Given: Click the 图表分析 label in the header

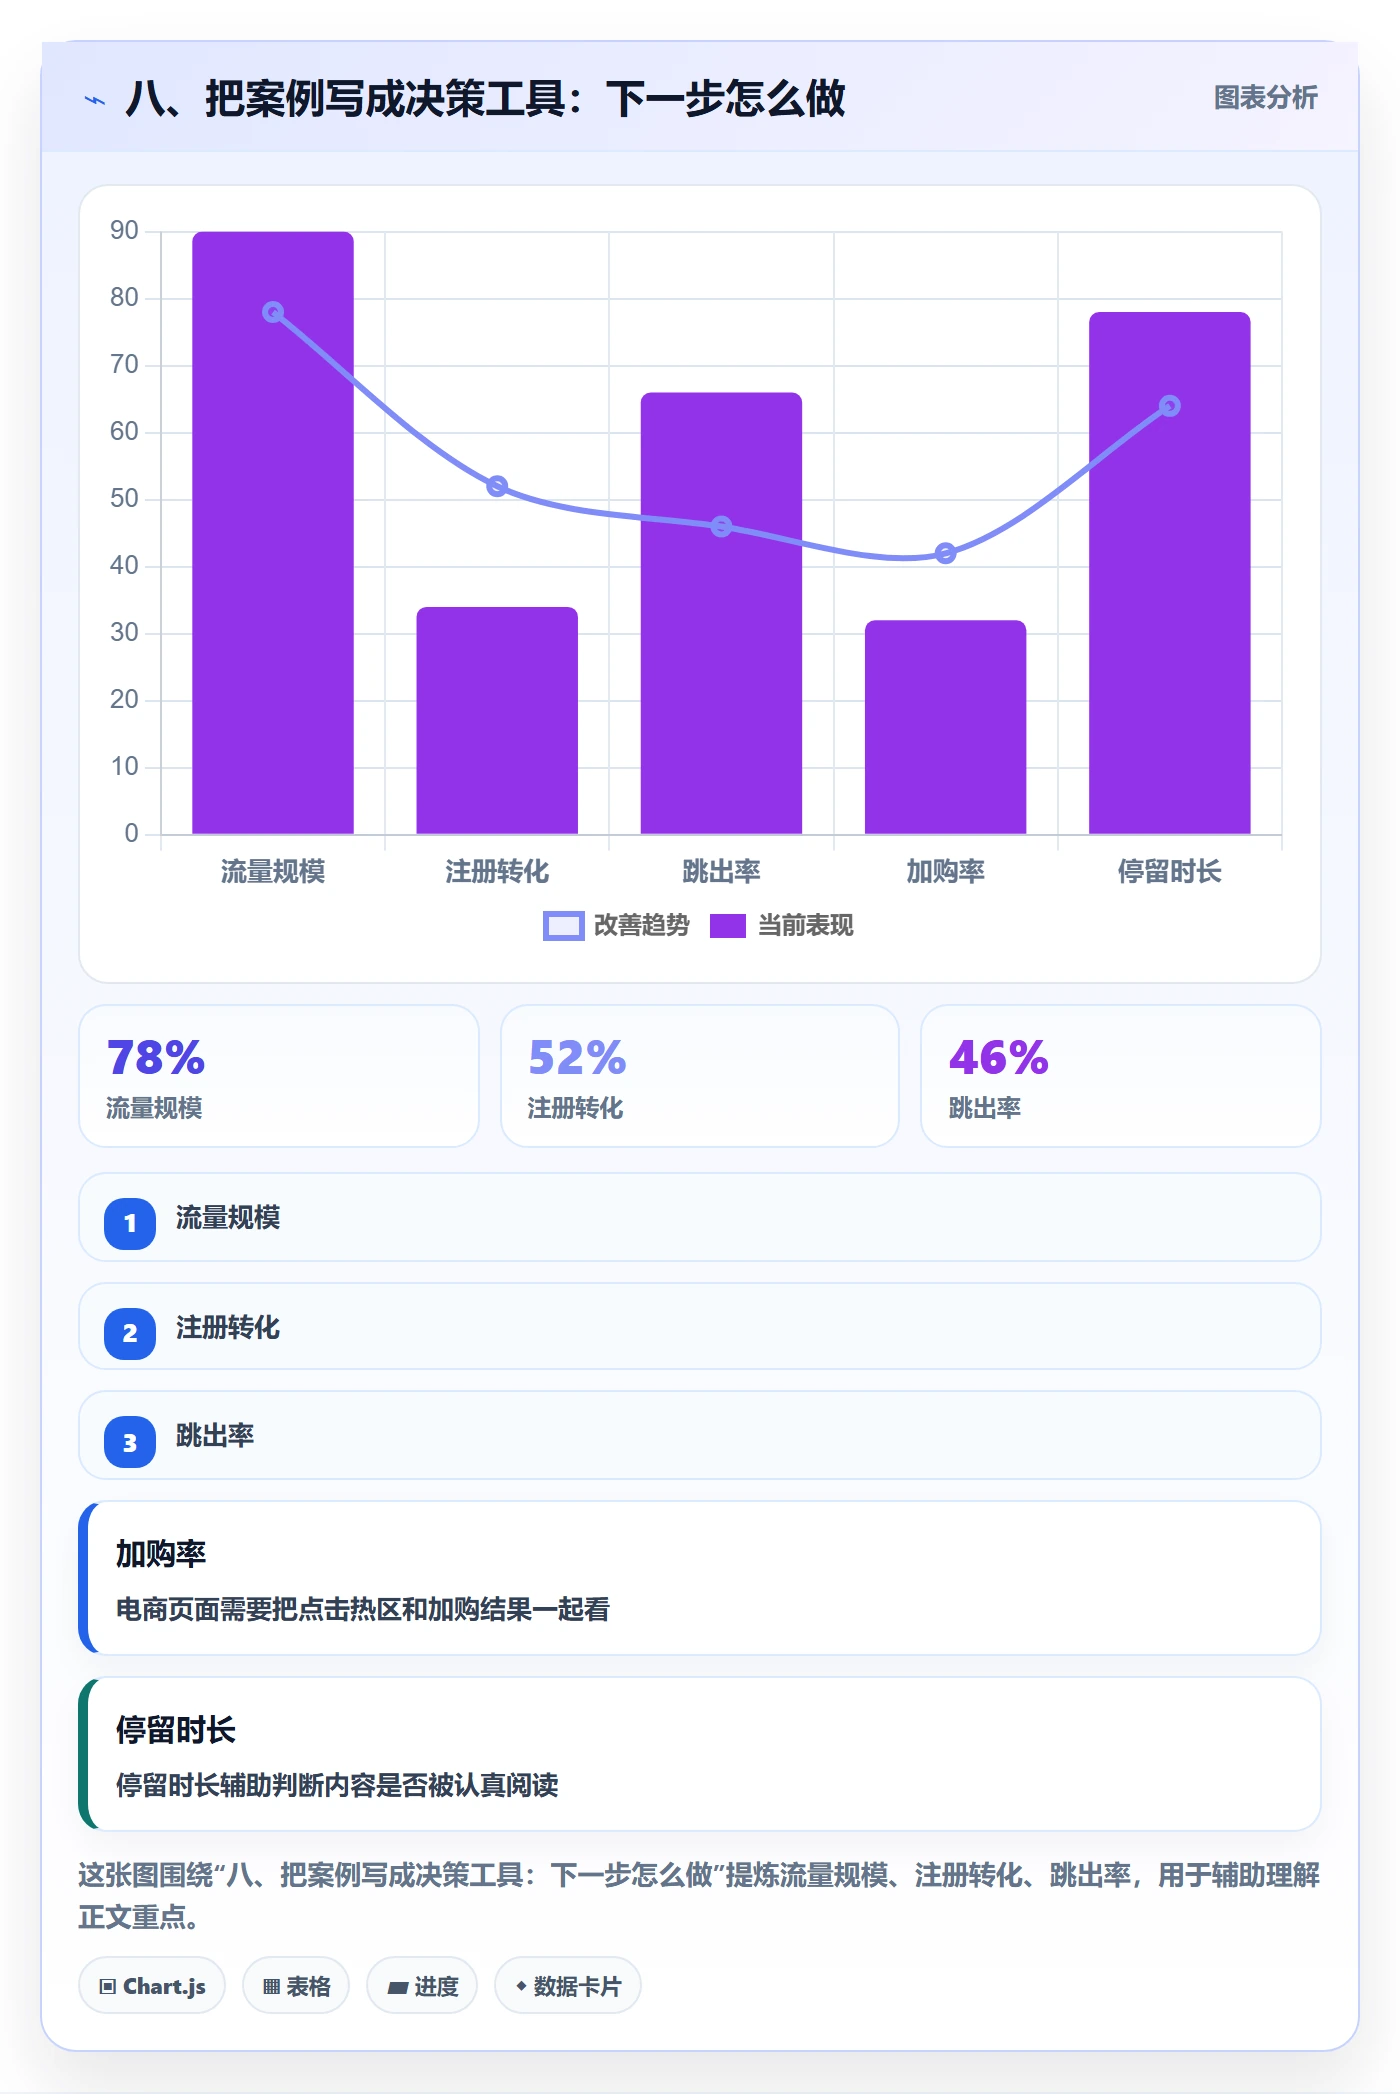Looking at the screenshot, I should (x=1265, y=98).
